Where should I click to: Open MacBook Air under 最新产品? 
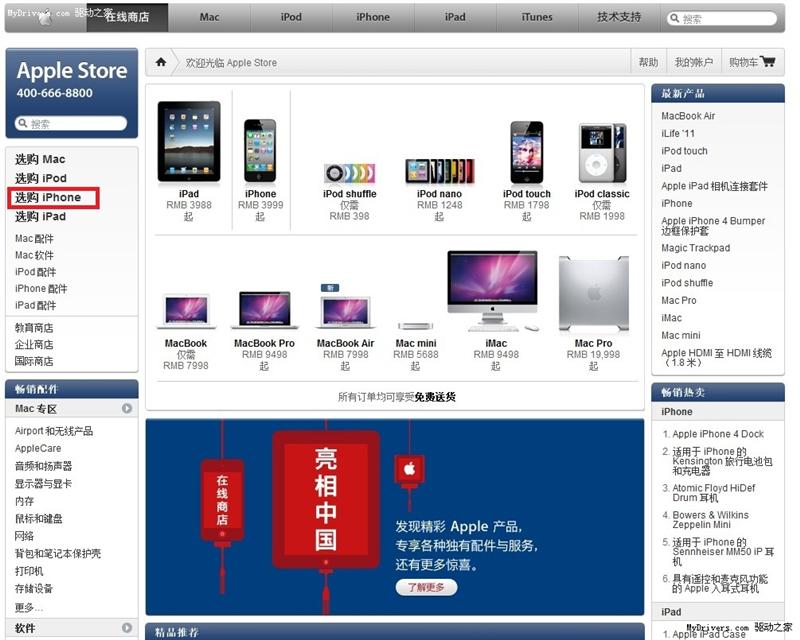pyautogui.click(x=688, y=116)
